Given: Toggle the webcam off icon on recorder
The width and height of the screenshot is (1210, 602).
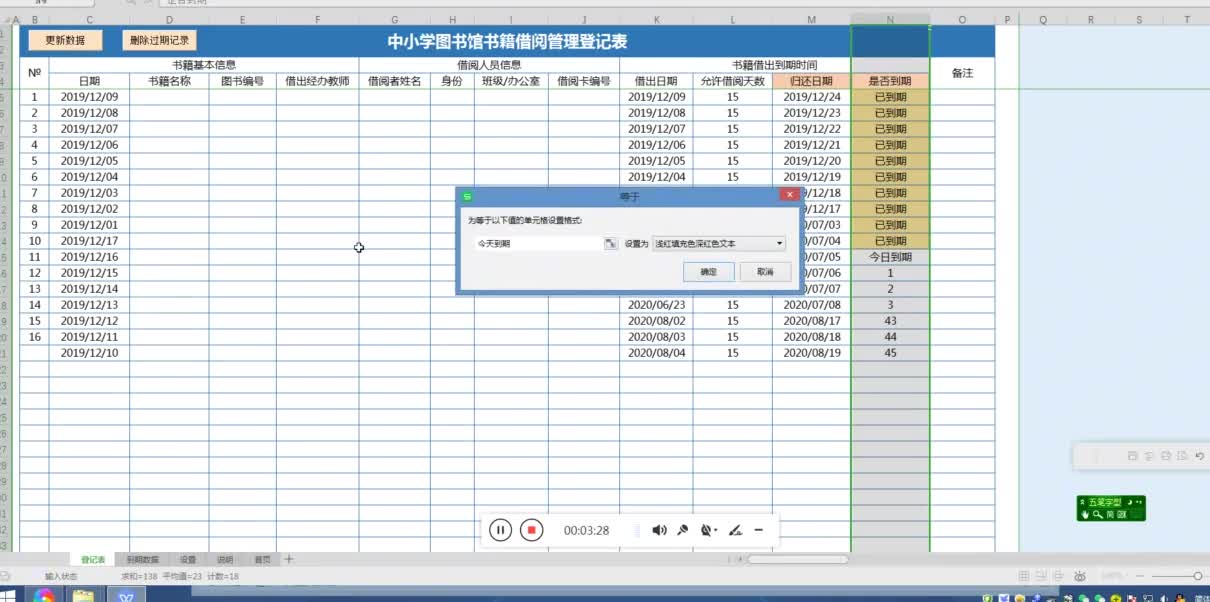Looking at the screenshot, I should coord(707,530).
